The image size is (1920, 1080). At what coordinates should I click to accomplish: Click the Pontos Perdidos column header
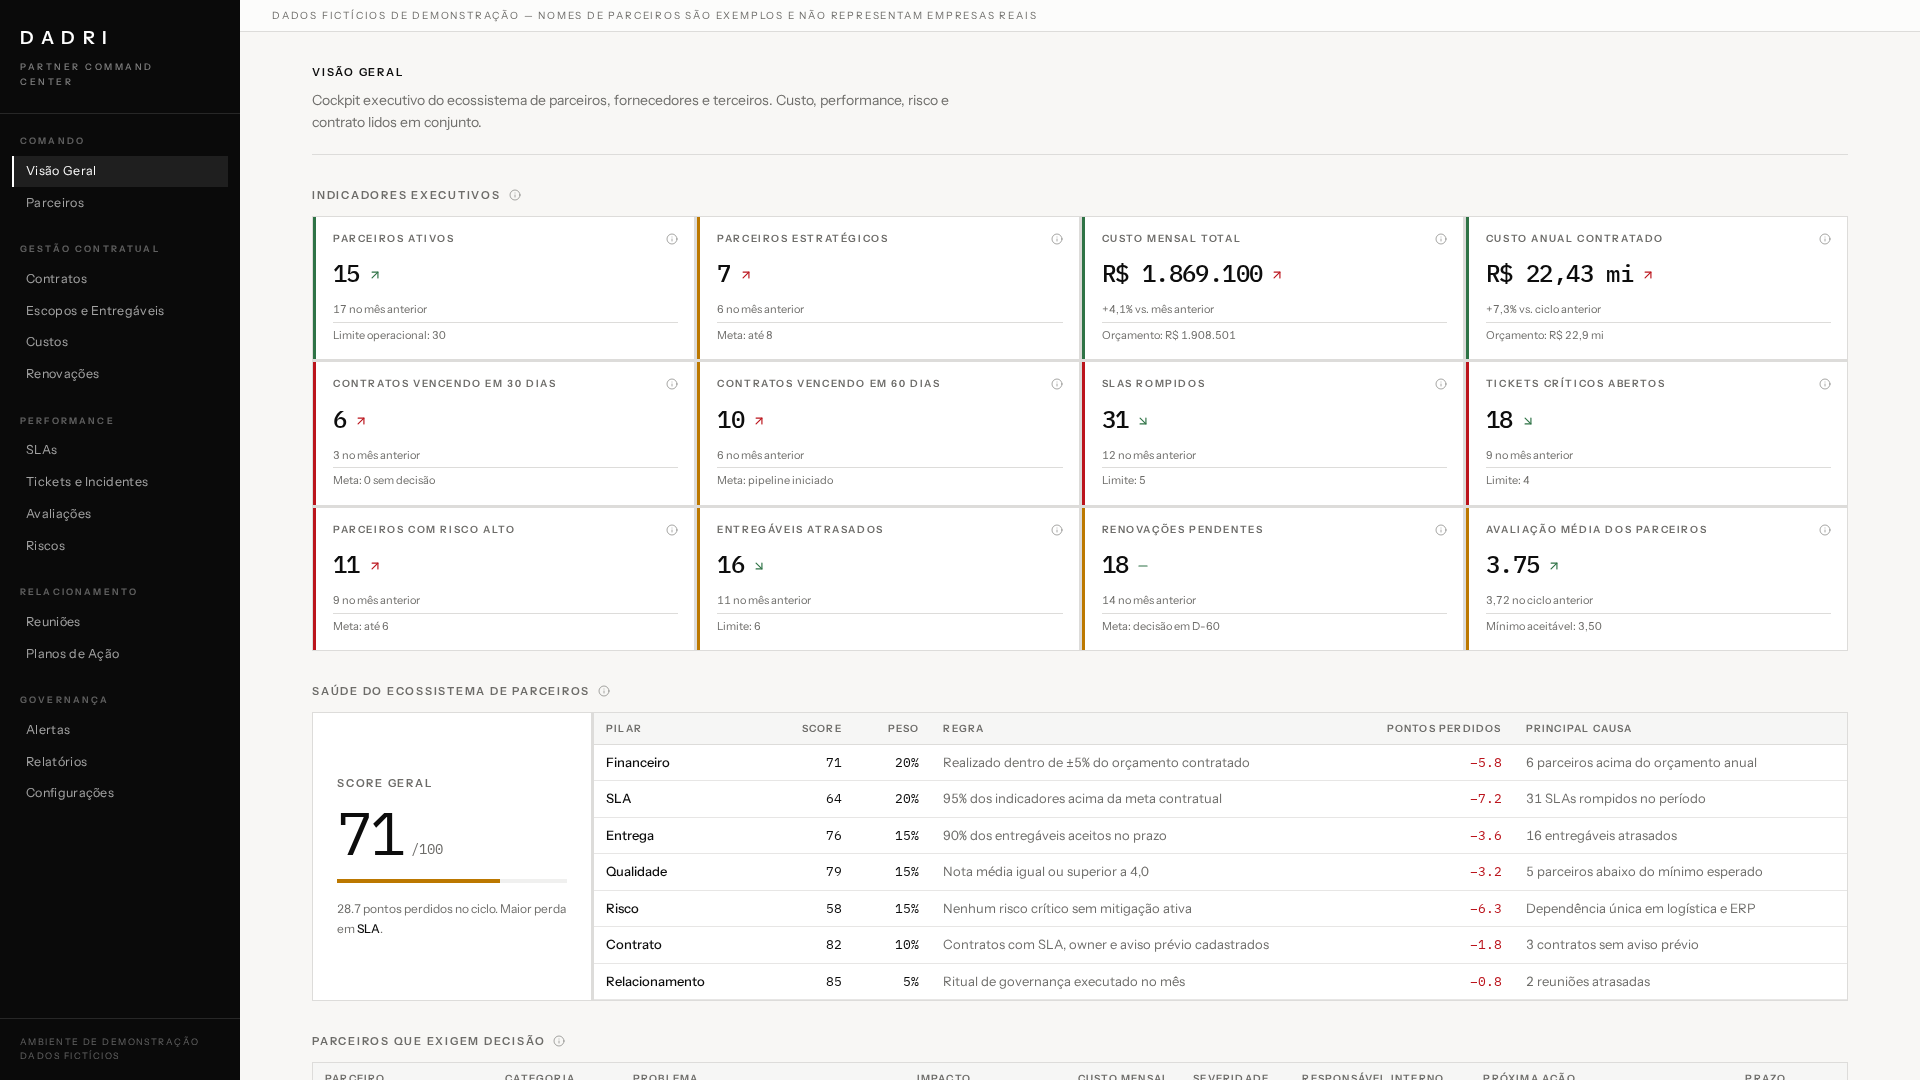pos(1443,729)
